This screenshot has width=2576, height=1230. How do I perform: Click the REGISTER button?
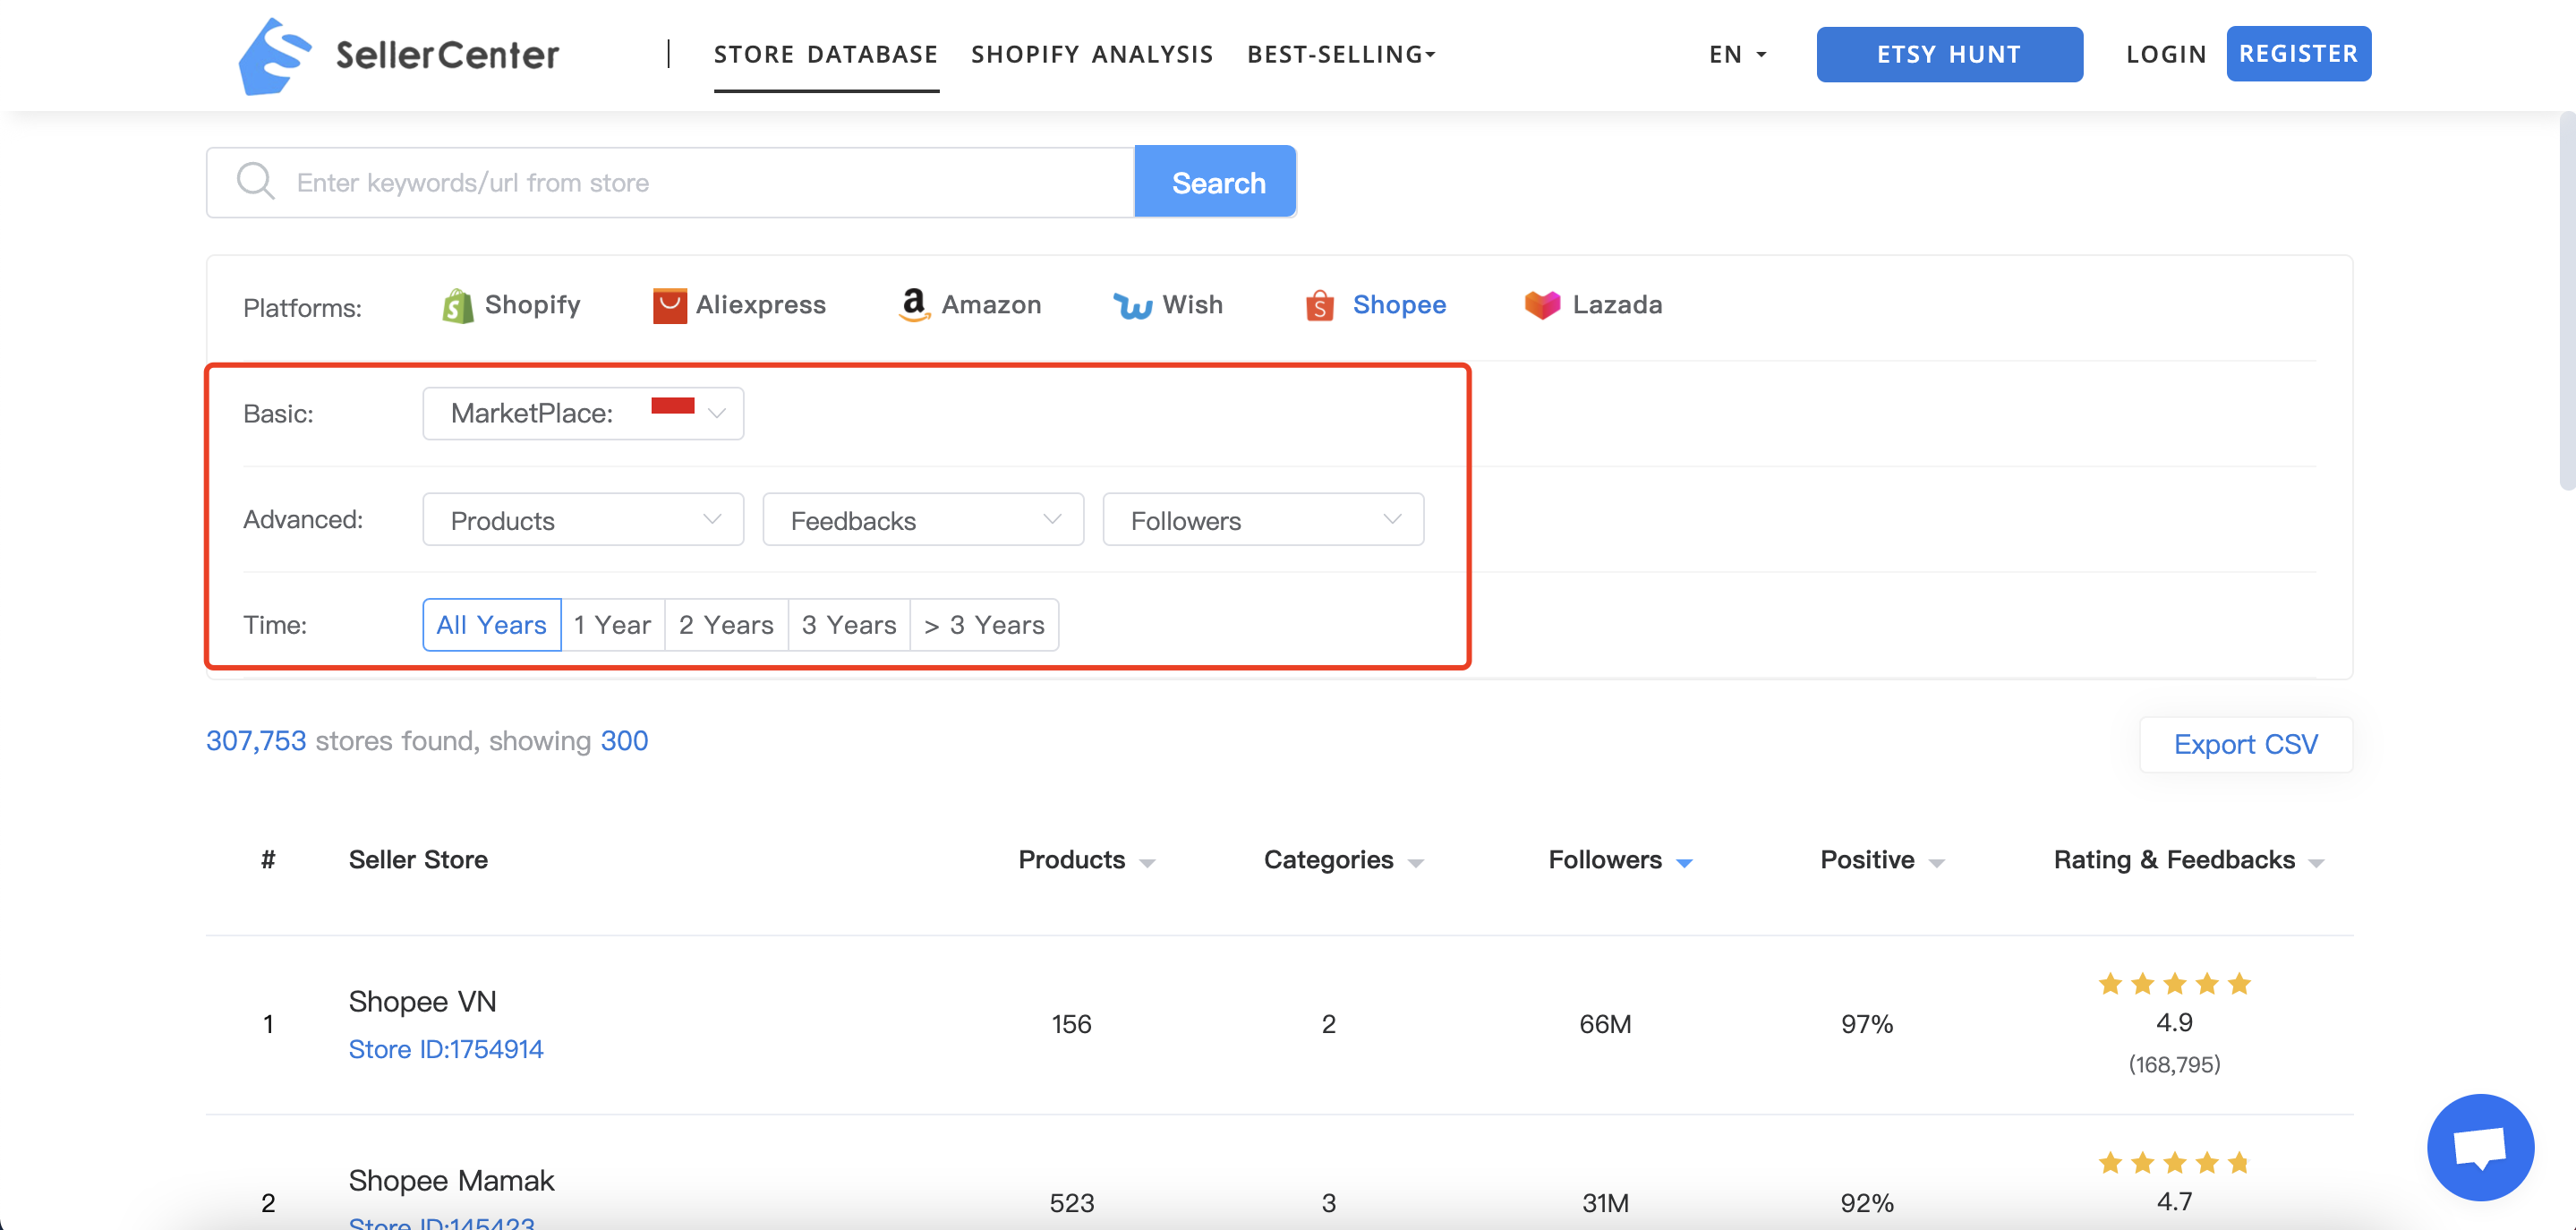(2298, 53)
